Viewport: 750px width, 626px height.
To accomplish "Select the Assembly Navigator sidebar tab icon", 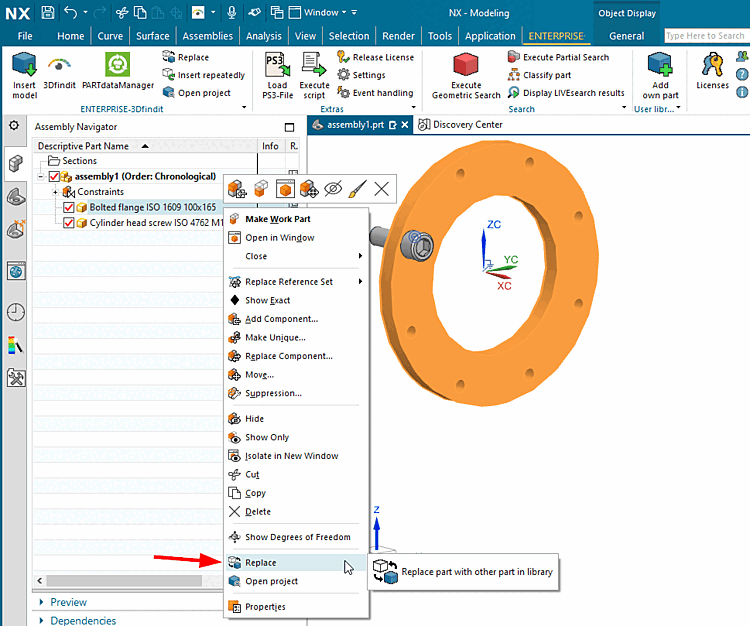I will (15, 164).
